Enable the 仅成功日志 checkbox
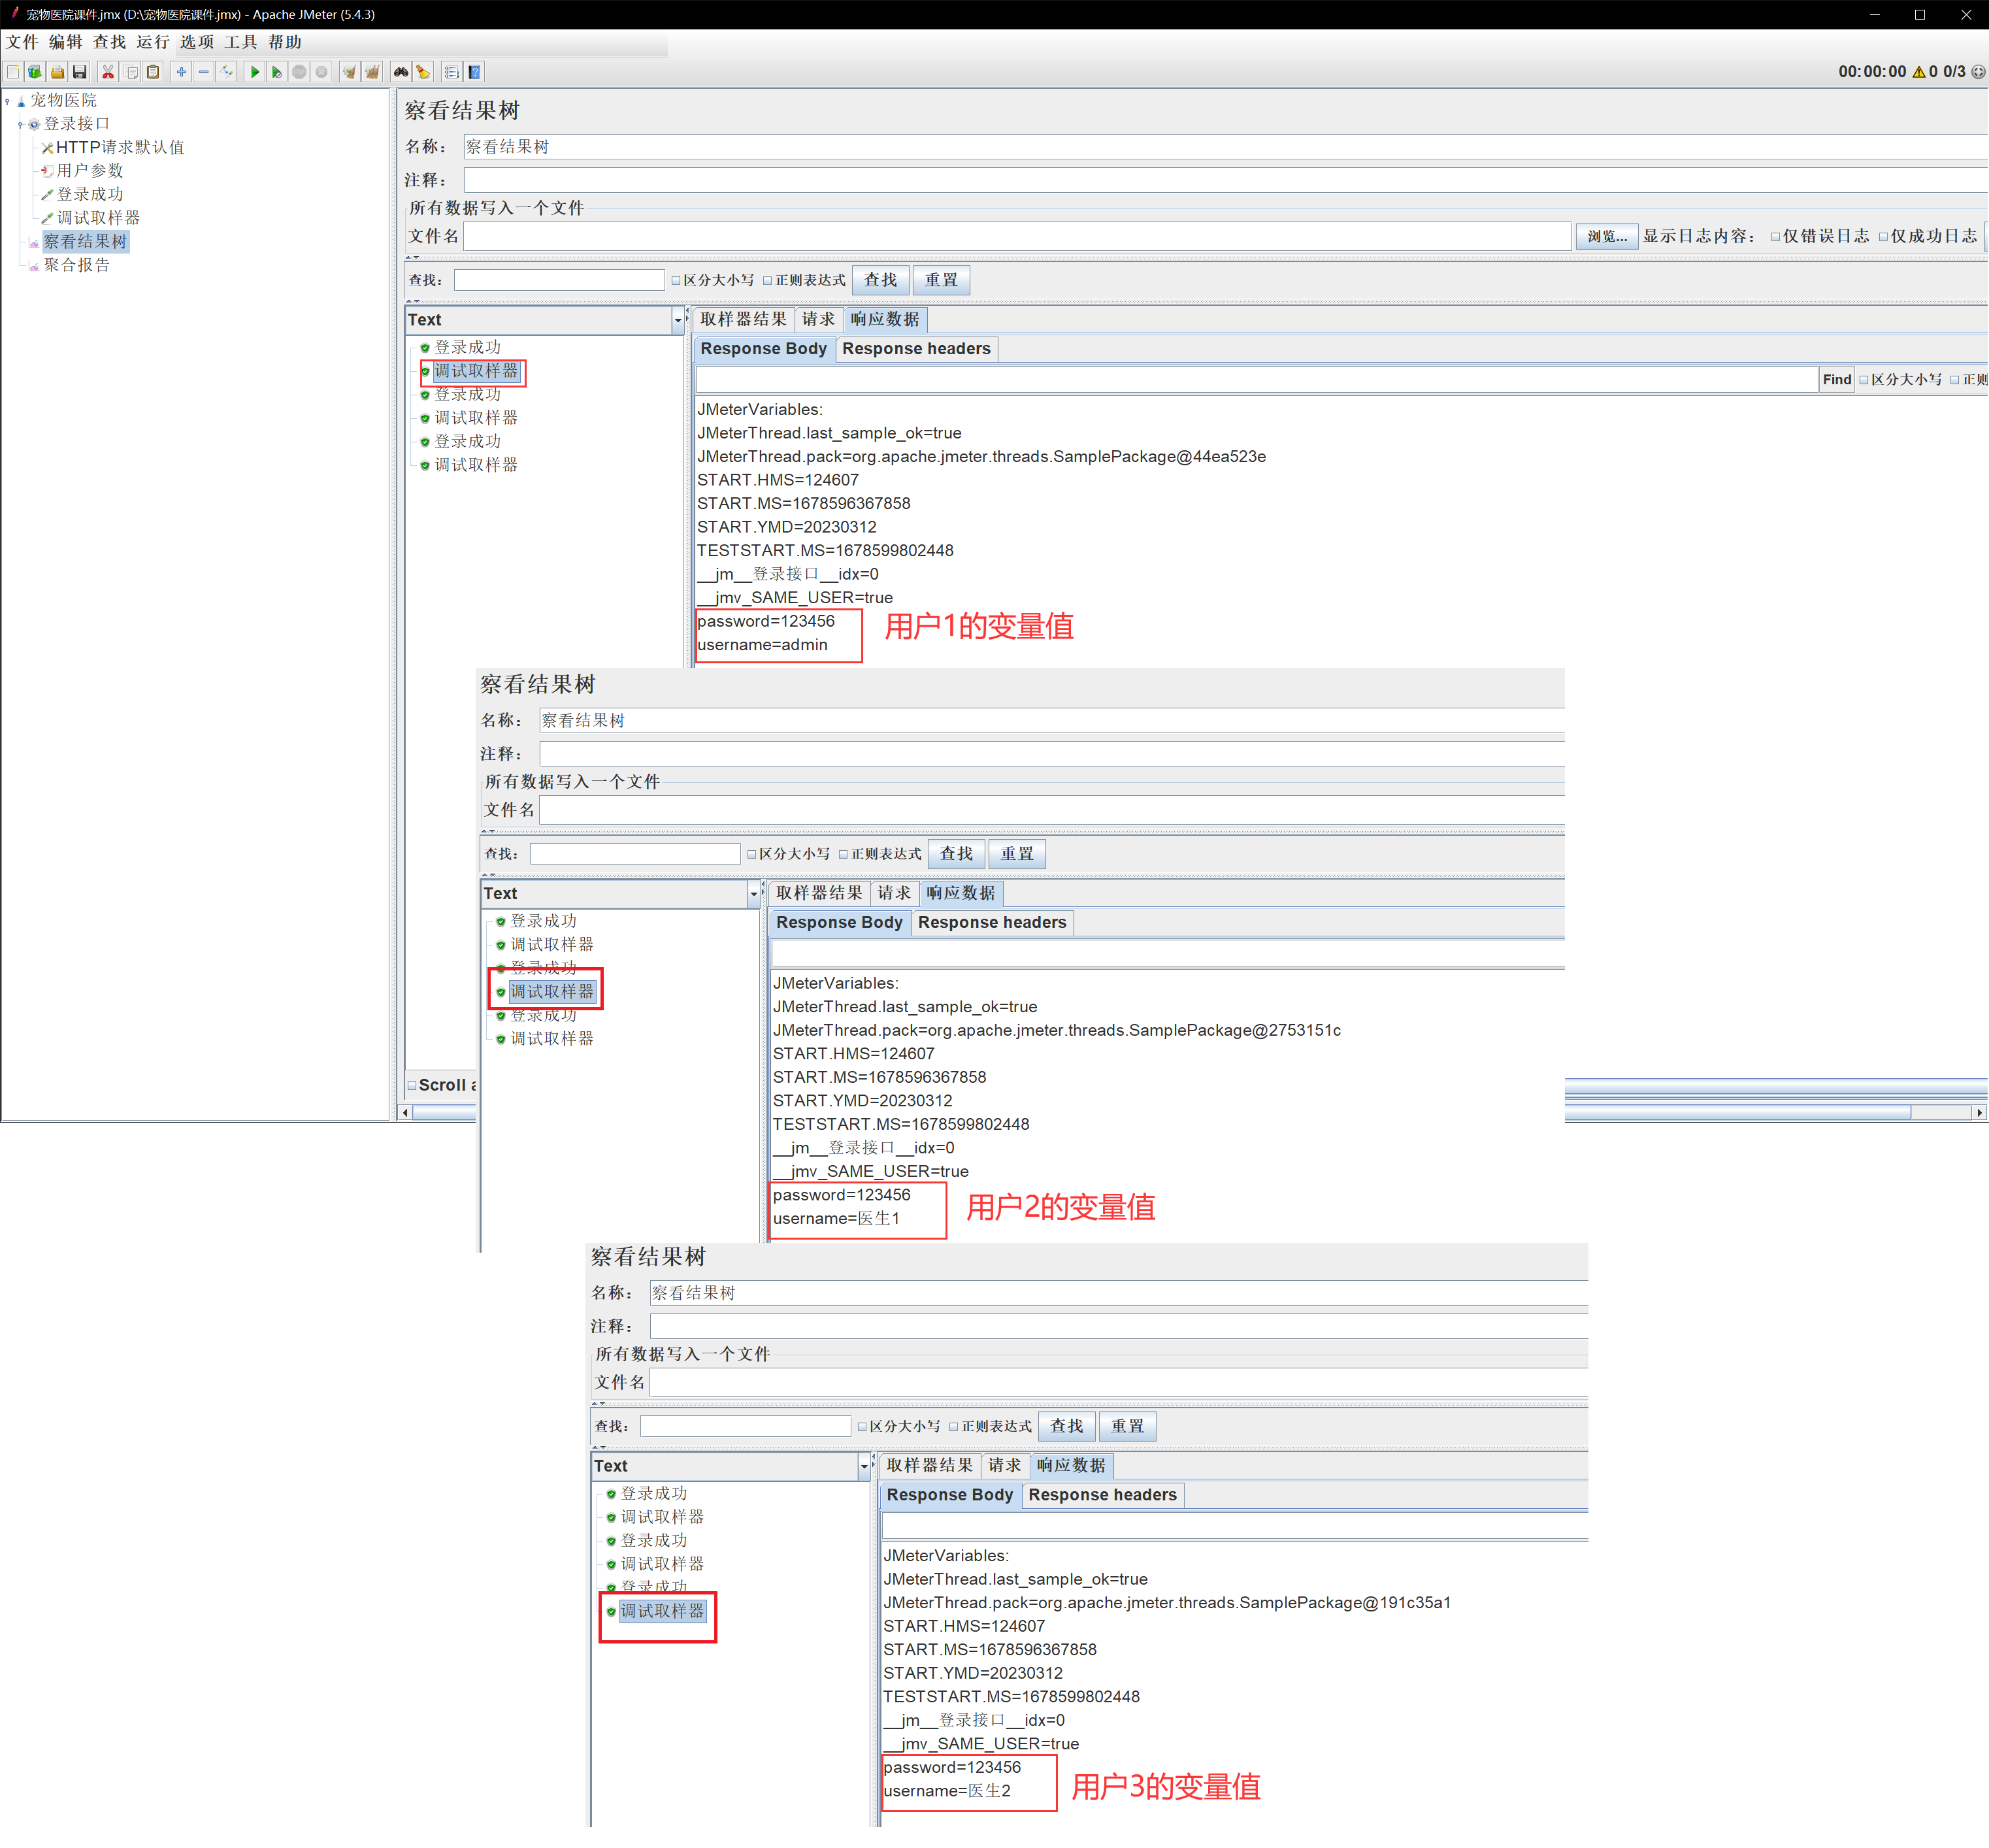1989x1848 pixels. click(1884, 237)
